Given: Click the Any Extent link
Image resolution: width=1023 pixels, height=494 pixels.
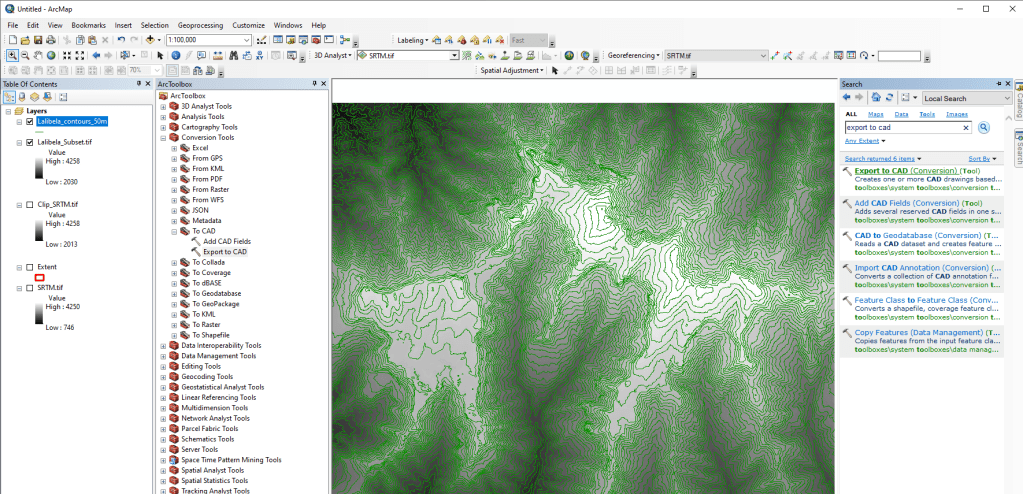Looking at the screenshot, I should tap(863, 141).
